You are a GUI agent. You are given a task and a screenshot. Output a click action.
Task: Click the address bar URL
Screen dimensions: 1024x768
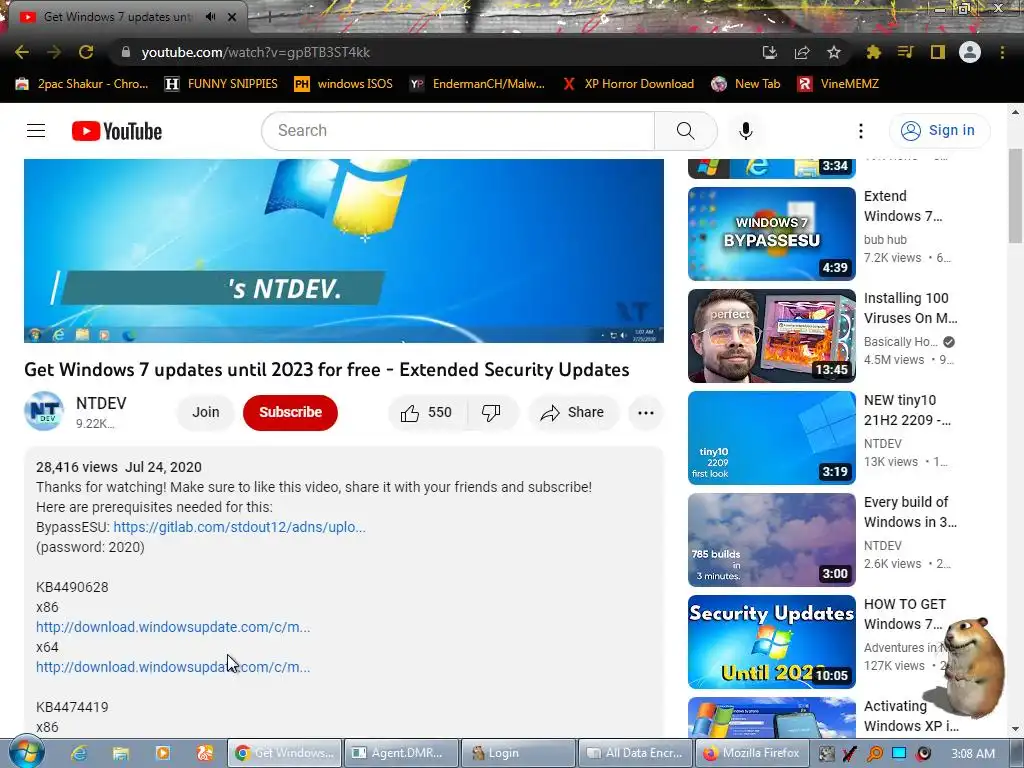click(255, 52)
